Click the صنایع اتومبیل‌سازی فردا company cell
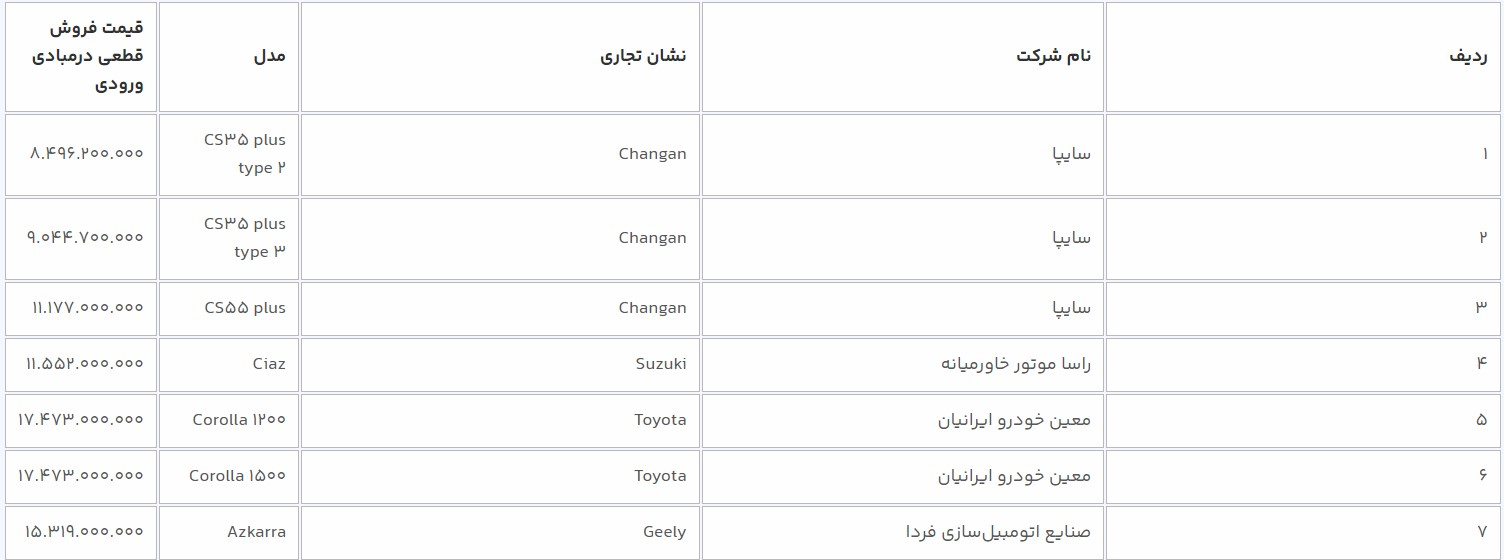 pyautogui.click(x=997, y=531)
